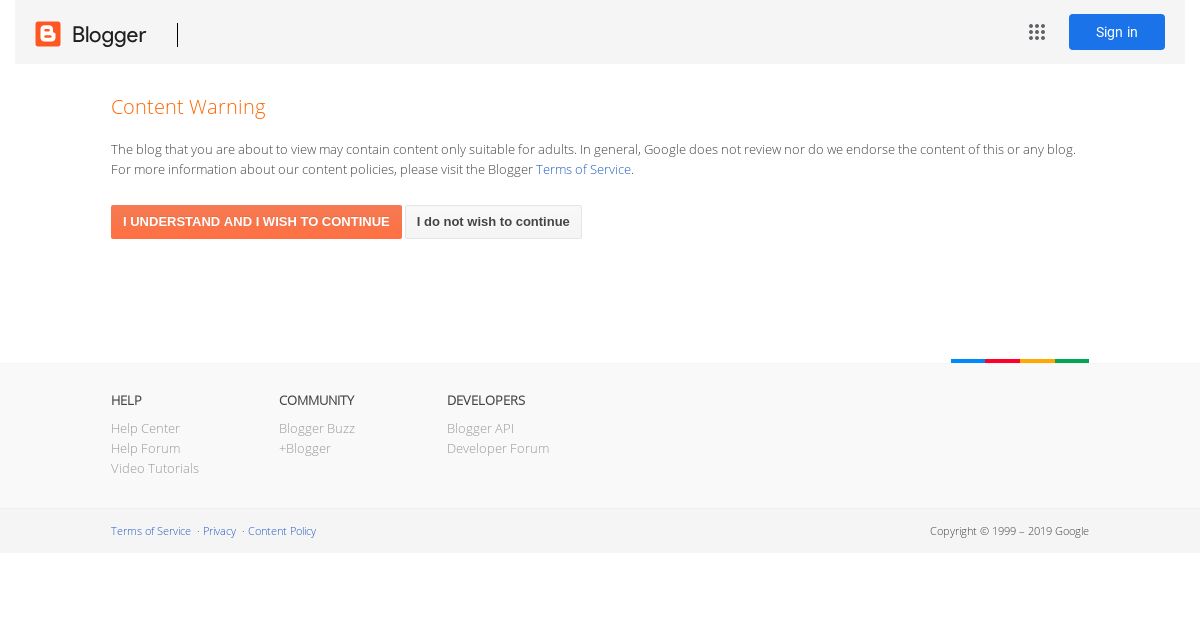Select the Content Warning heading
The image size is (1200, 630).
(188, 107)
